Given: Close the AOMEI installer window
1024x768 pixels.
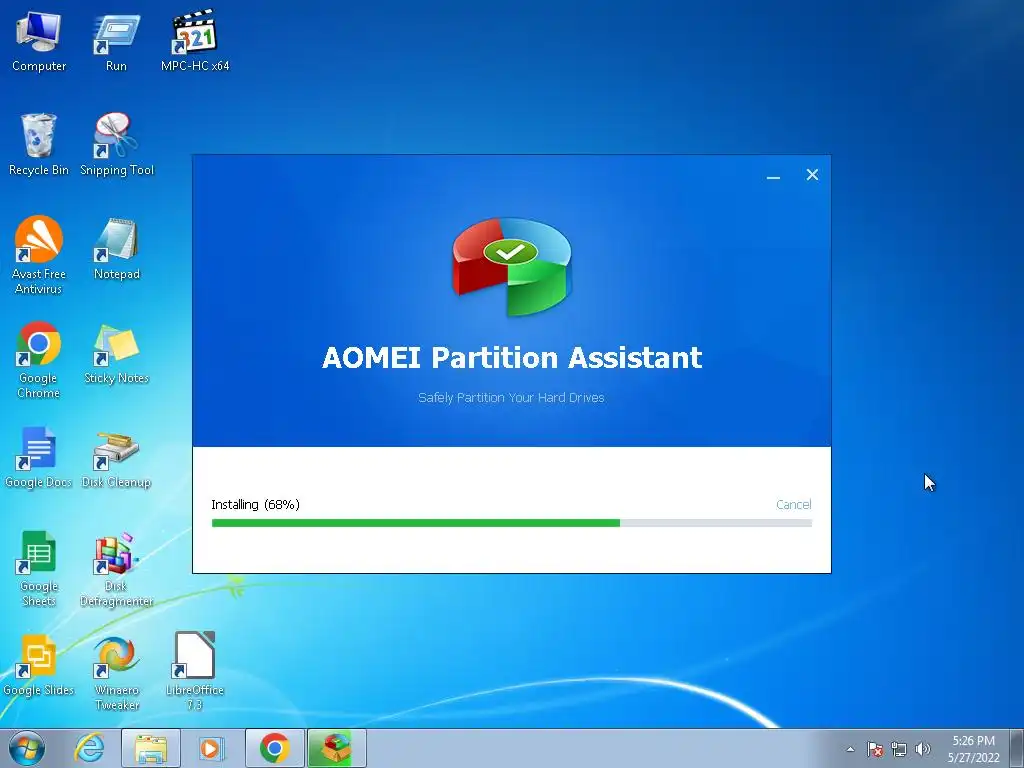Looking at the screenshot, I should (812, 174).
